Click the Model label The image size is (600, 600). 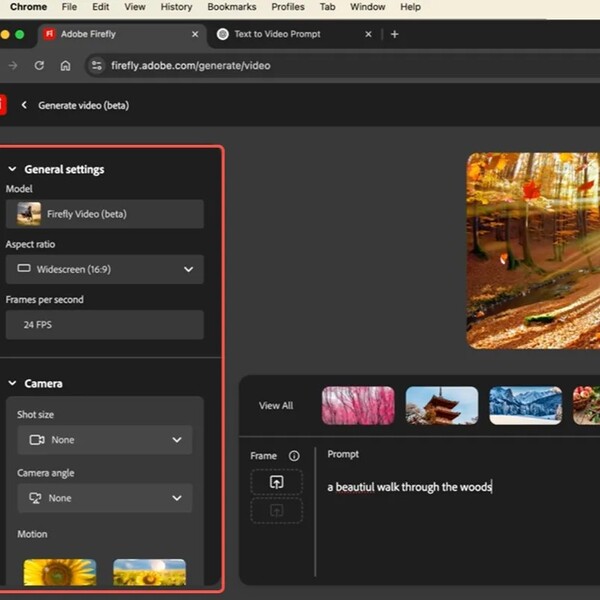(19, 189)
